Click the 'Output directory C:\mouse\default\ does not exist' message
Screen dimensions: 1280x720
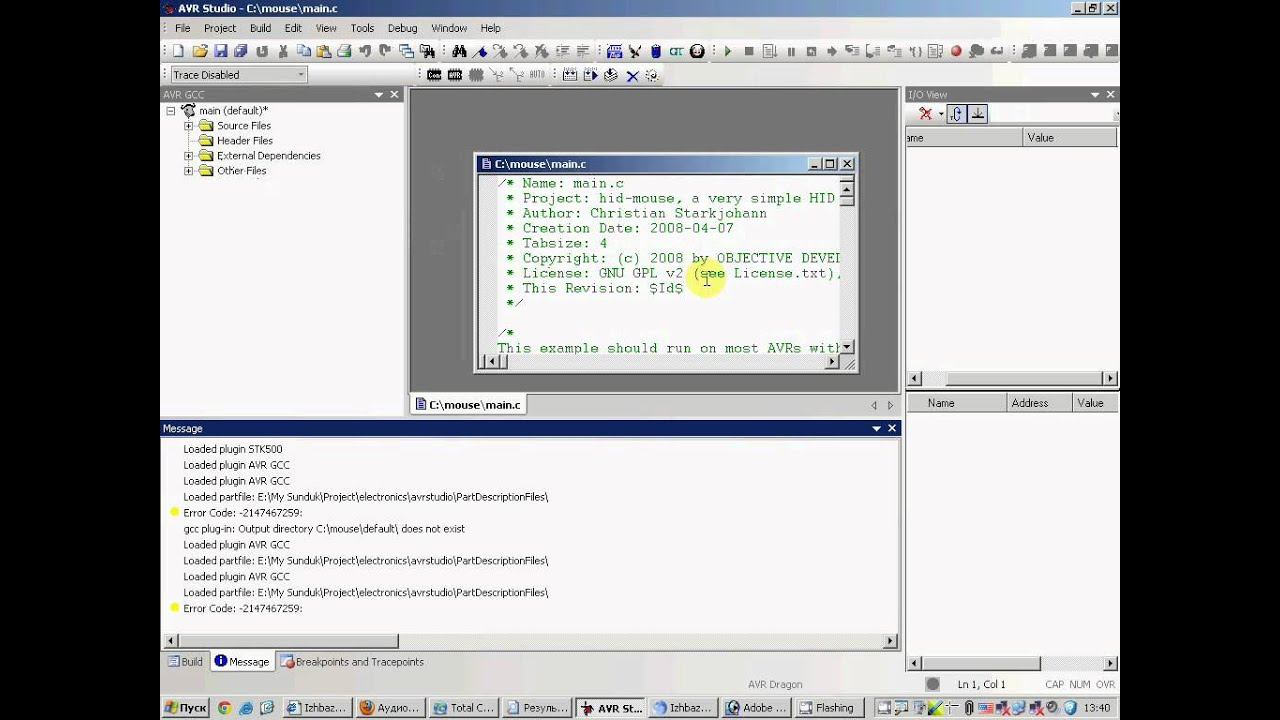click(x=324, y=529)
